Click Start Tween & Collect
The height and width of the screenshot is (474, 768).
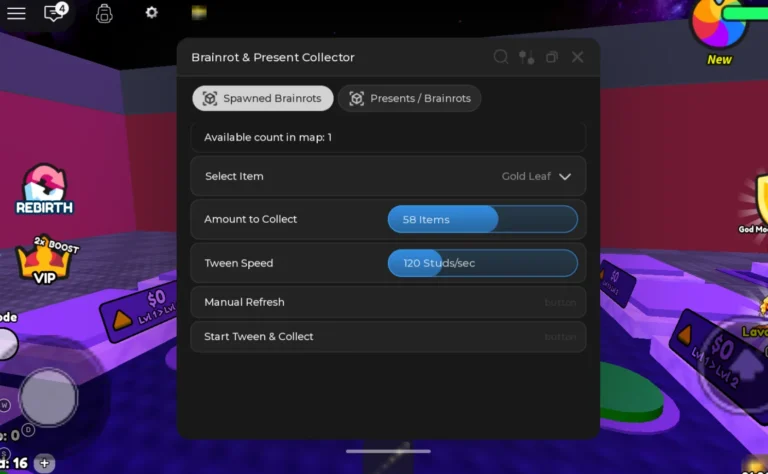[x=388, y=336]
